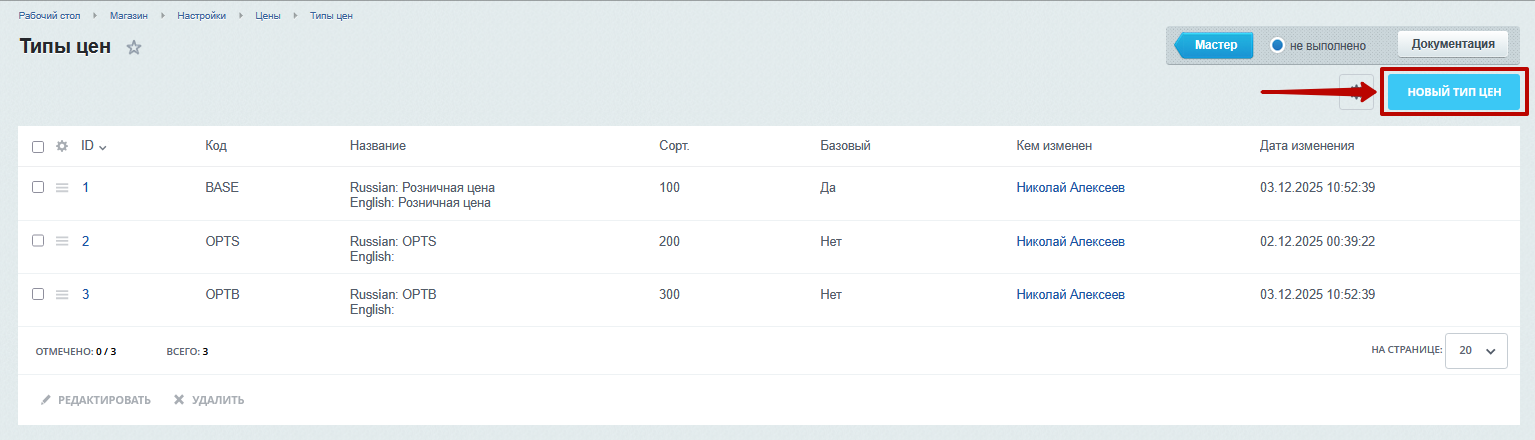Open actions menu icon for BASE row

pyautogui.click(x=62, y=187)
